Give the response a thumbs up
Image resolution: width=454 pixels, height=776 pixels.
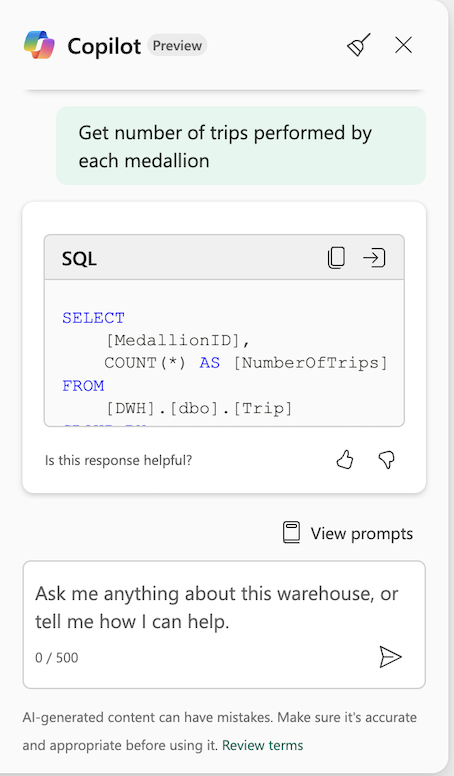[345, 460]
